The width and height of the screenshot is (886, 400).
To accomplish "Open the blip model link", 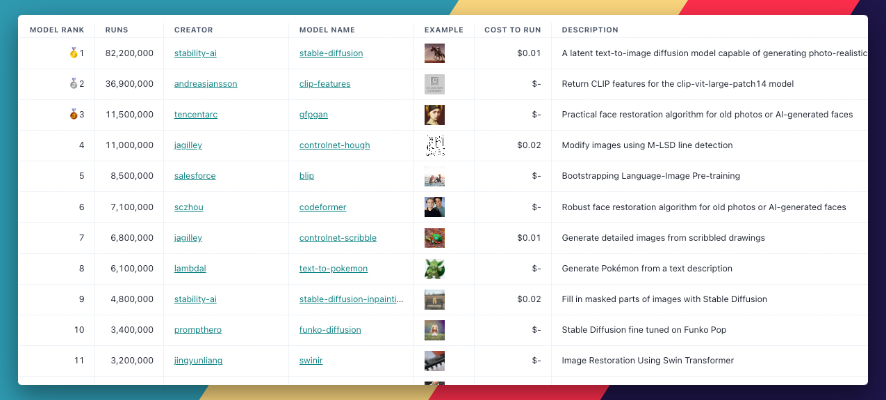I will click(307, 176).
